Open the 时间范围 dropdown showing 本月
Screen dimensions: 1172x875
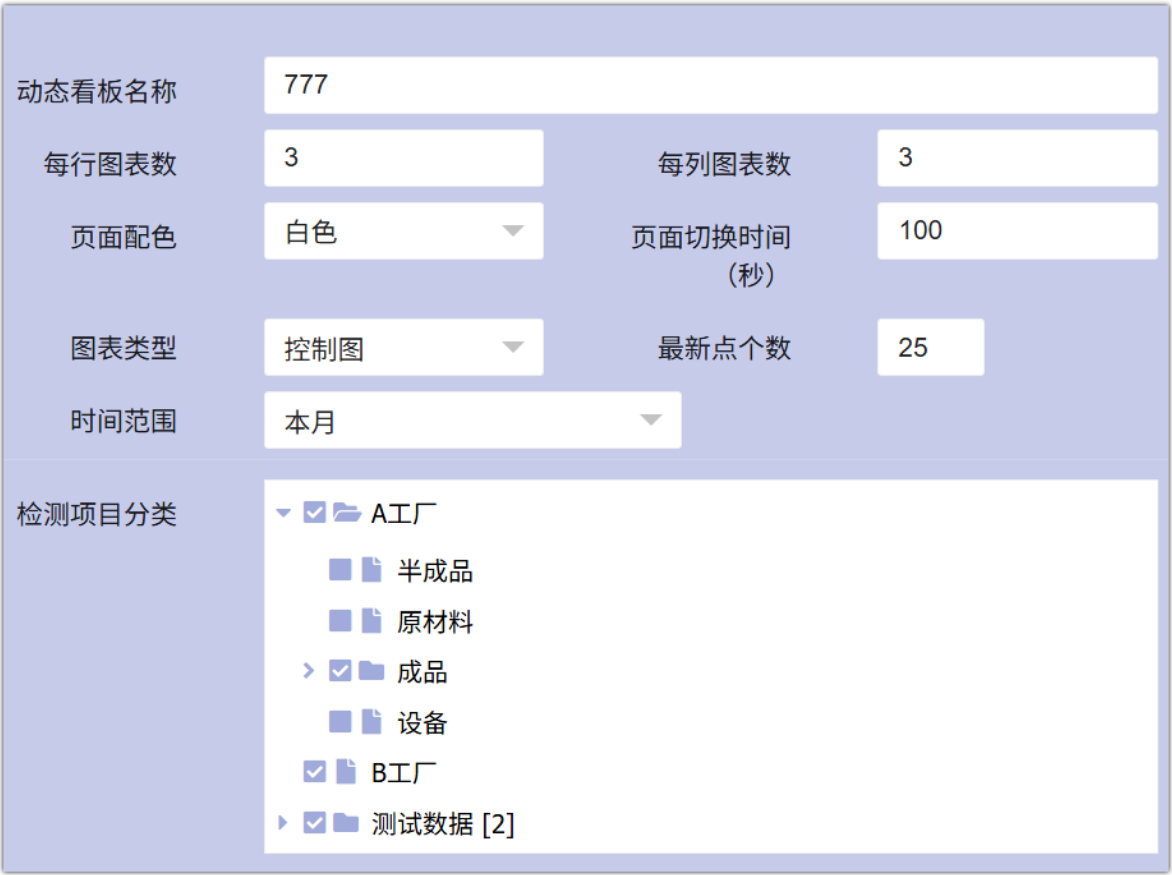coord(472,421)
